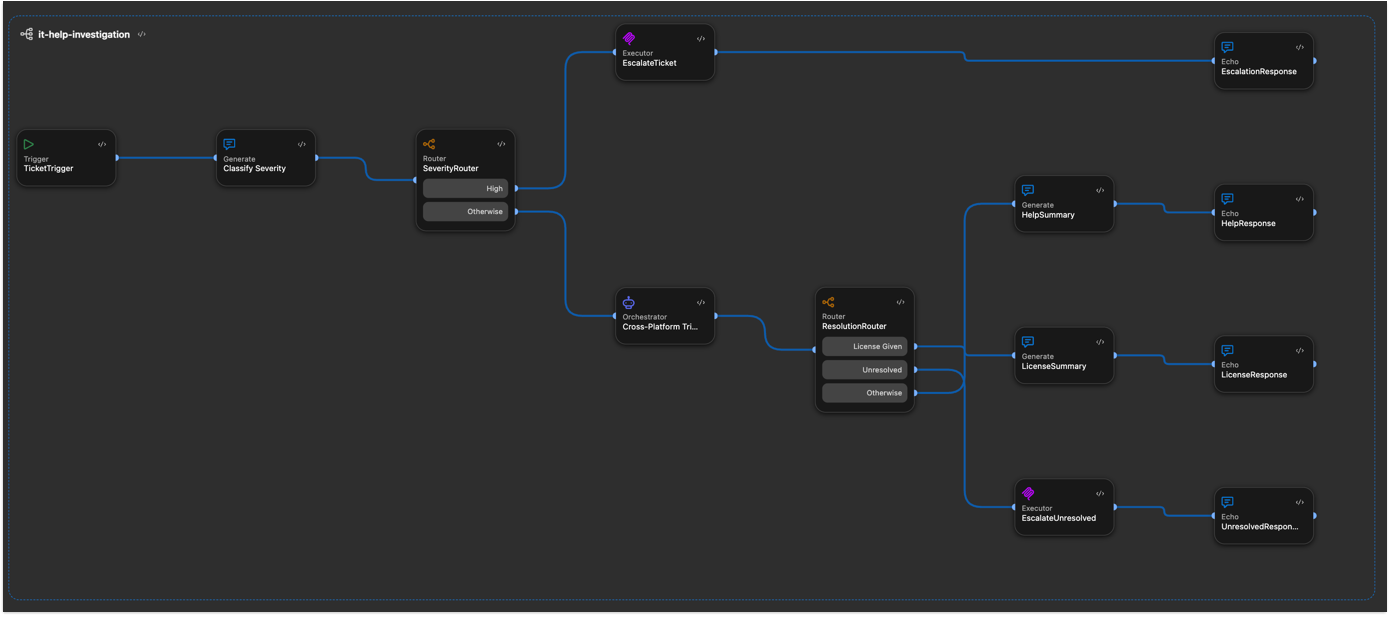Click output port of High branch
1390x617 pixels.
point(516,188)
